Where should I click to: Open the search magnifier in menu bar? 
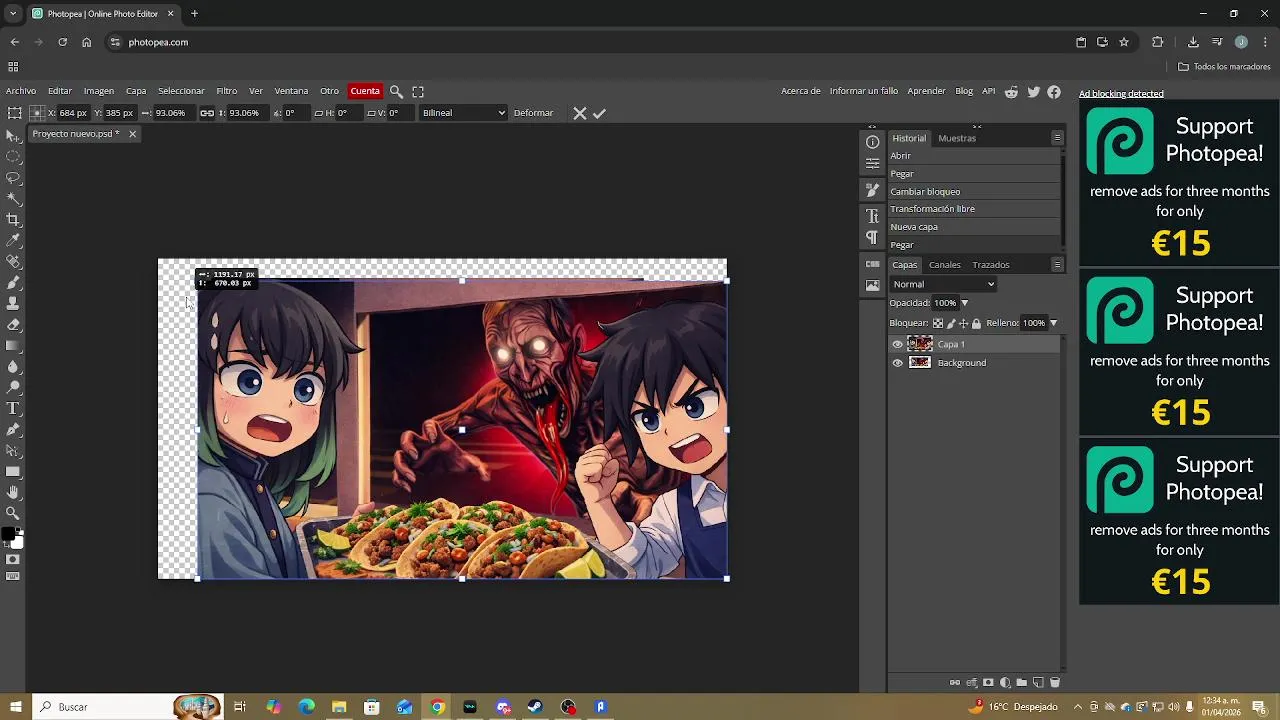[x=396, y=91]
